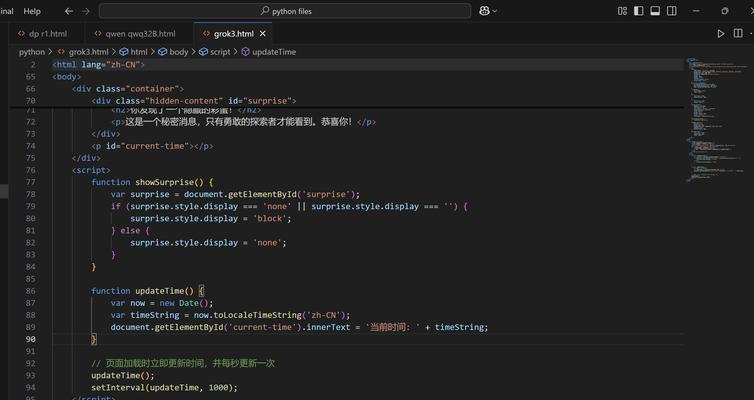The width and height of the screenshot is (754, 400).
Task: Open the Copilot icon menu
Action: [484, 11]
